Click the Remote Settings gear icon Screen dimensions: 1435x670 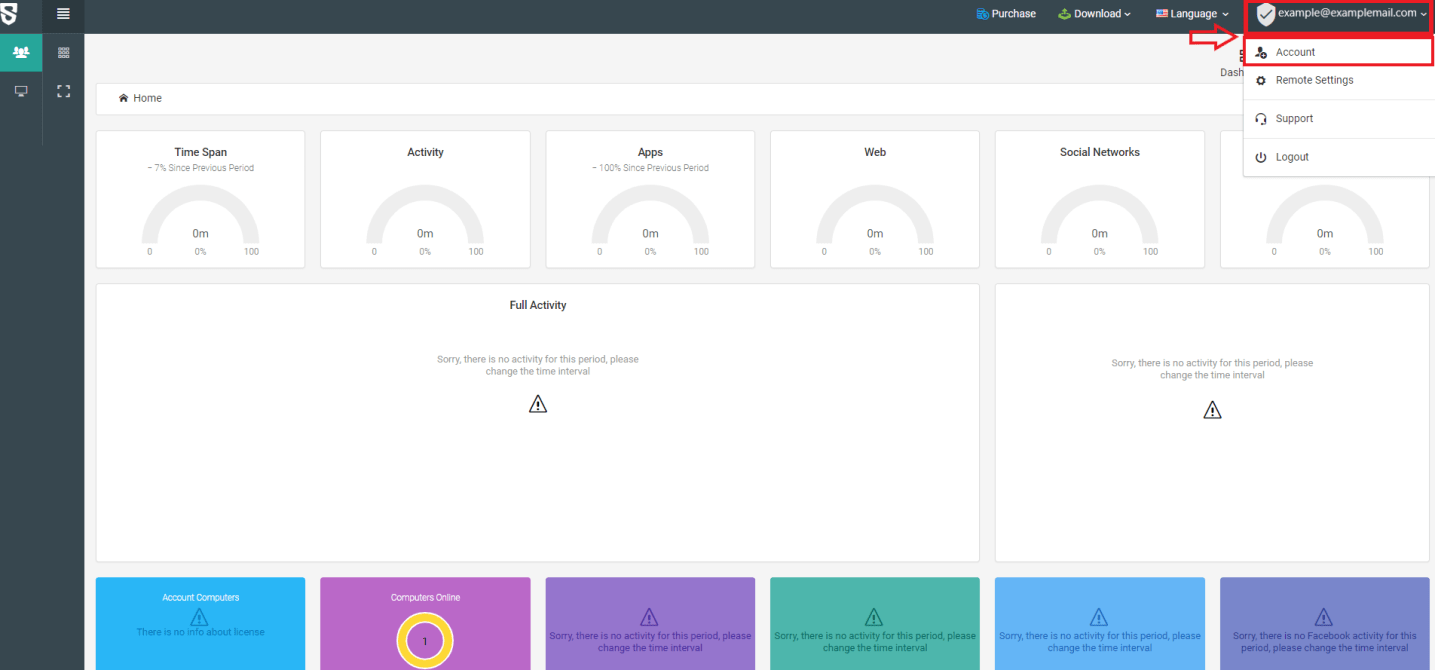(1261, 80)
